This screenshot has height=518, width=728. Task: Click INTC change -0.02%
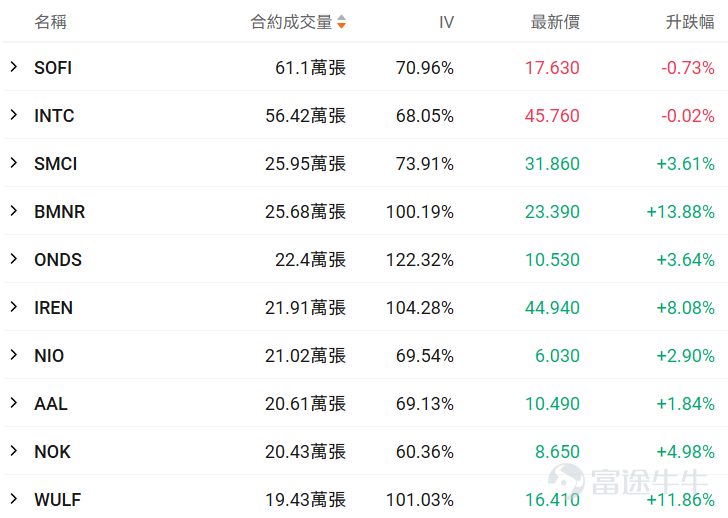click(688, 116)
